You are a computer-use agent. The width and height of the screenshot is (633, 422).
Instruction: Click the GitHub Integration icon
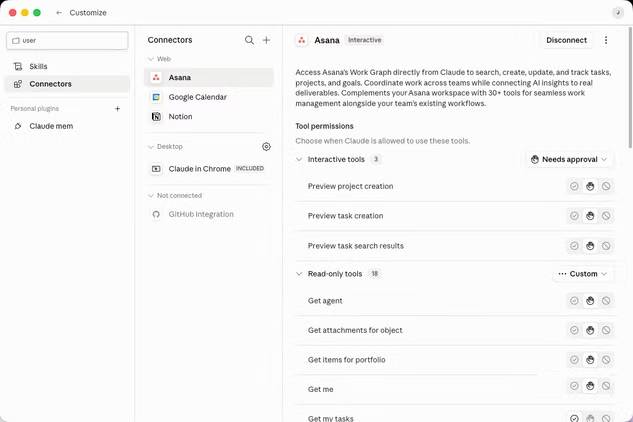[x=156, y=214]
